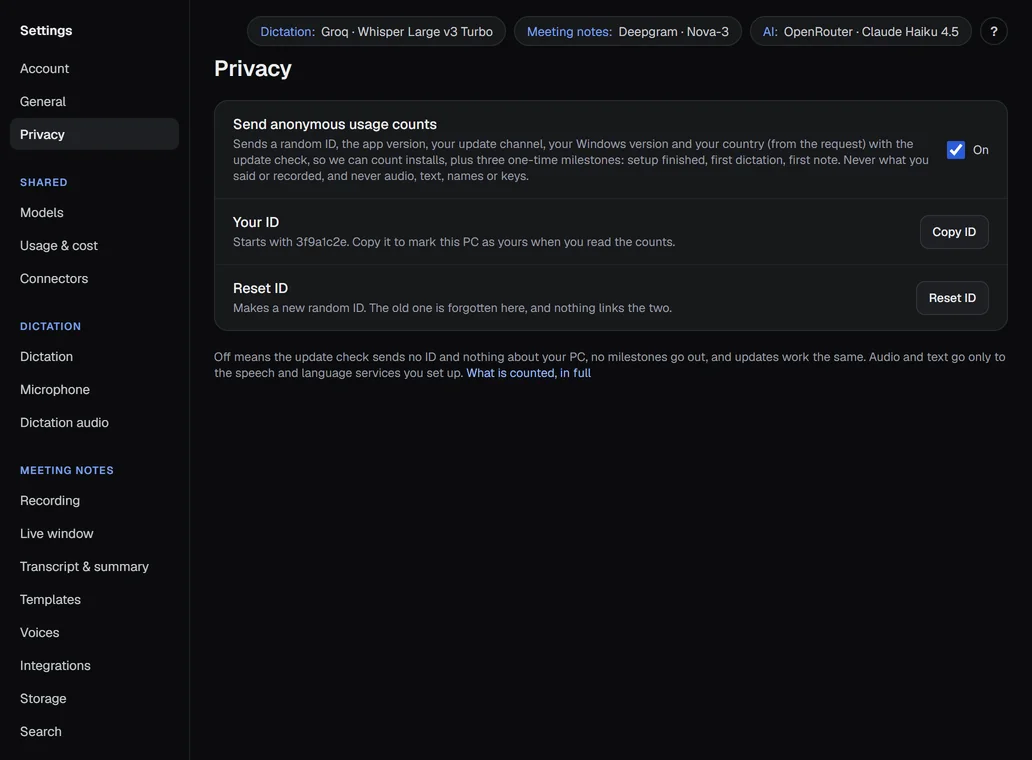
Task: Toggle the anonymous usage counts checkbox
Action: [x=956, y=150]
